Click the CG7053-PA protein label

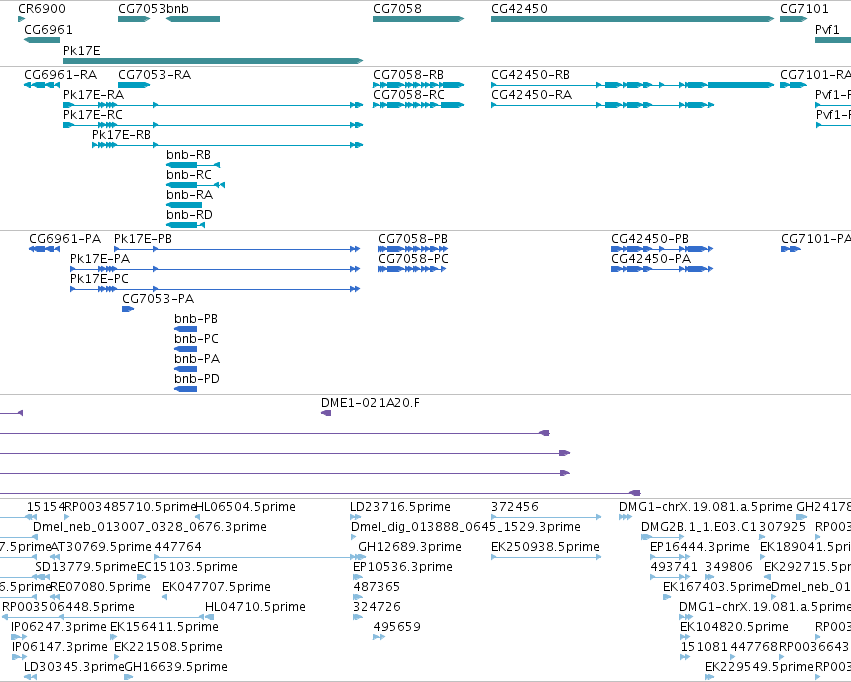(x=158, y=299)
